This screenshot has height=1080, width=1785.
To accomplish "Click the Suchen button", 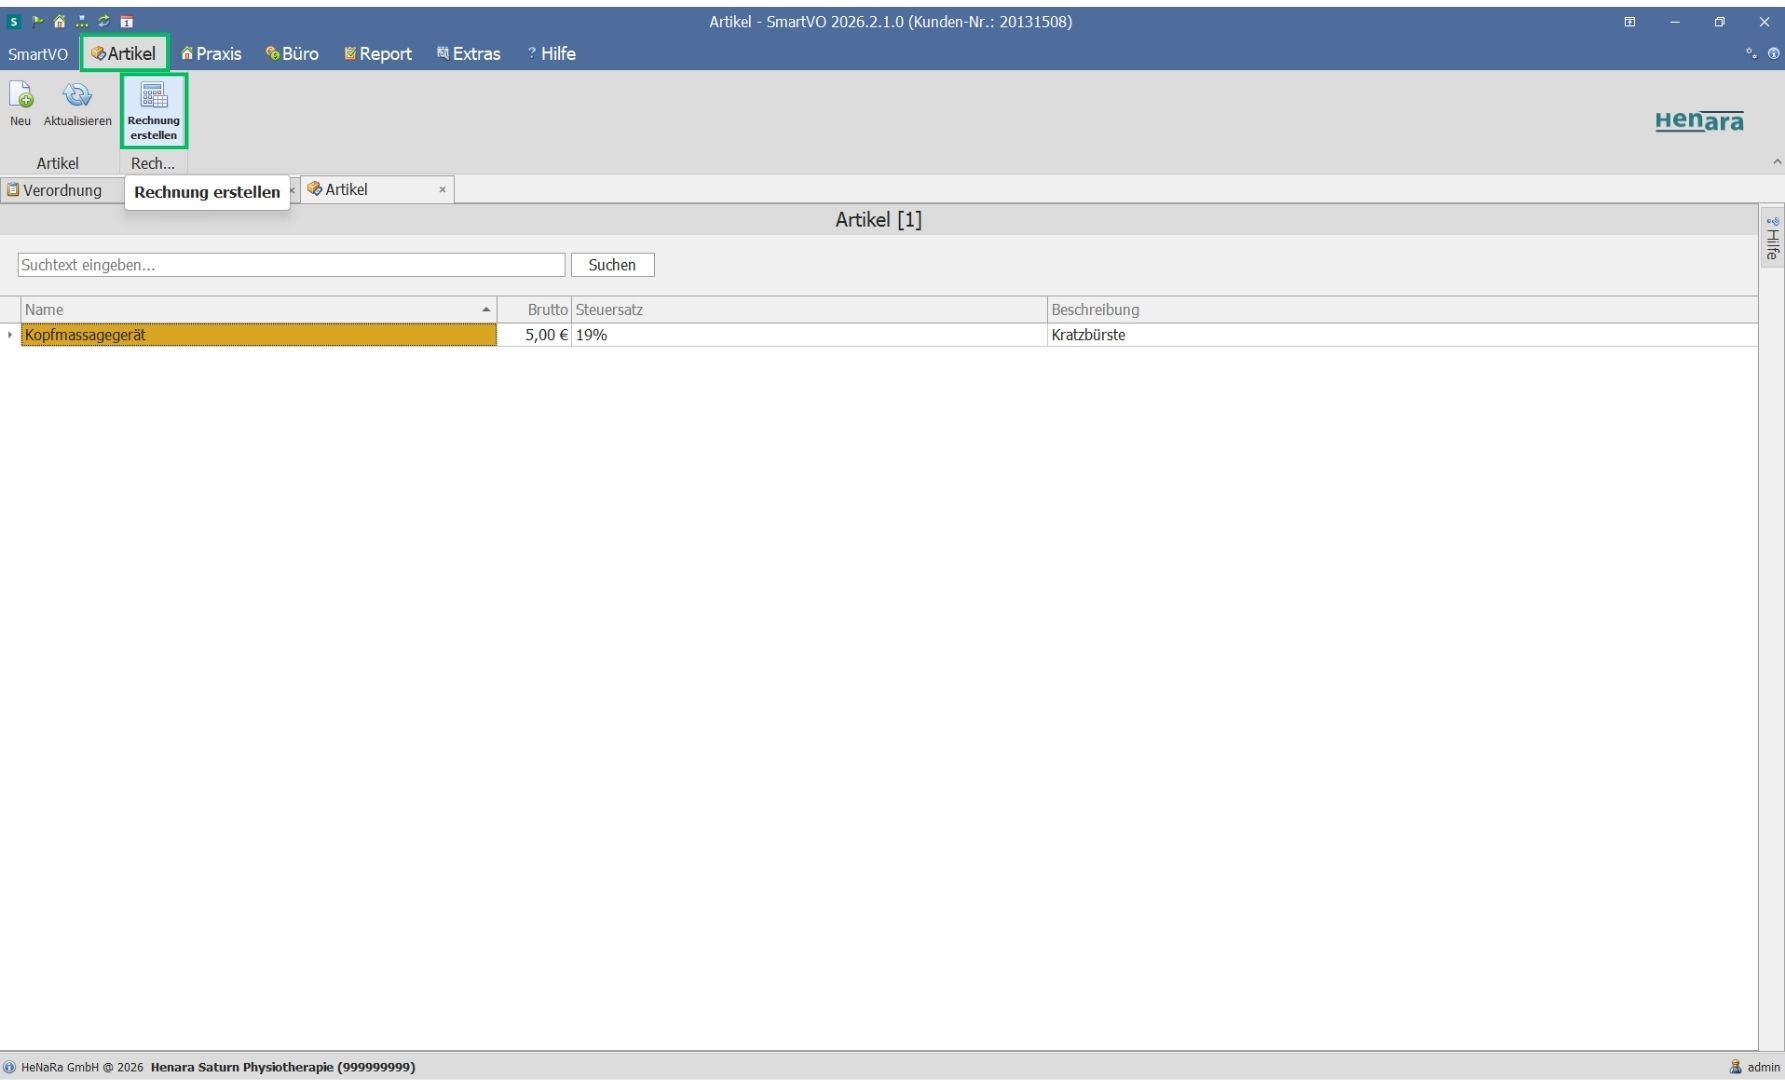I will [612, 265].
